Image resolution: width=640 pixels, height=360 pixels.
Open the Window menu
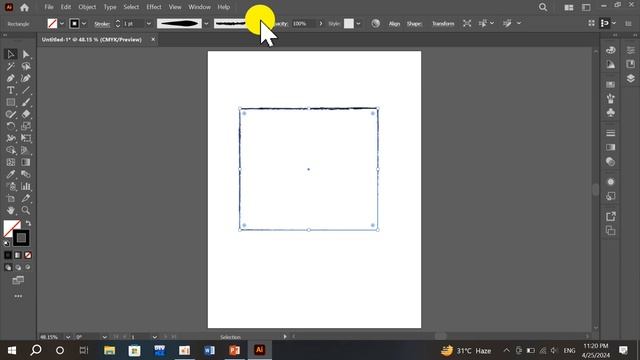(x=200, y=7)
